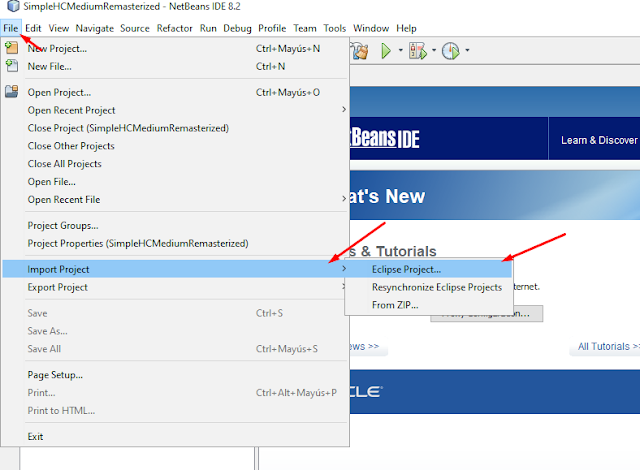This screenshot has width=640, height=470.
Task: Open Project Properties (SimpleHCMediumRemasterized)
Action: [x=176, y=244]
